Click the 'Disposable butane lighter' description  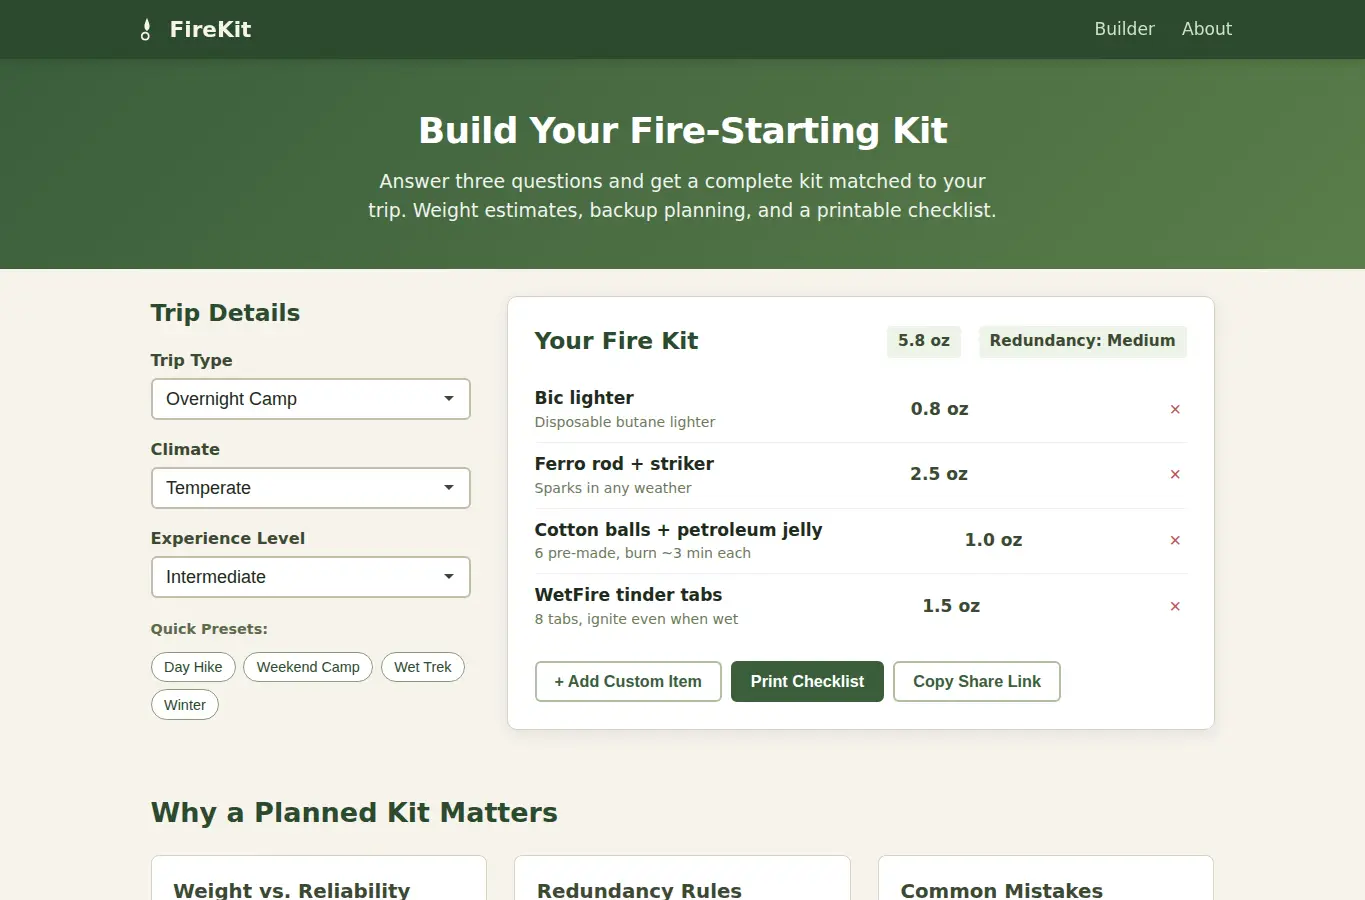coord(625,422)
